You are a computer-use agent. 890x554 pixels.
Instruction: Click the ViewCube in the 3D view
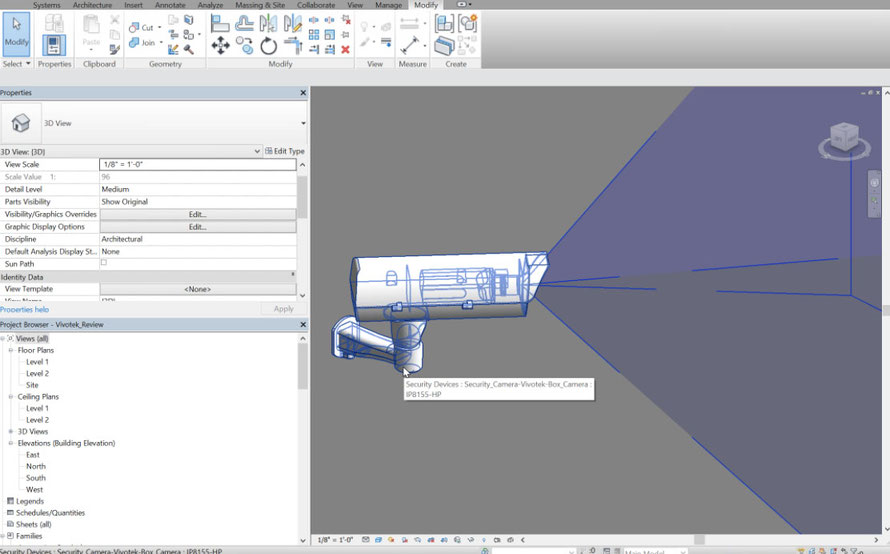pyautogui.click(x=845, y=139)
